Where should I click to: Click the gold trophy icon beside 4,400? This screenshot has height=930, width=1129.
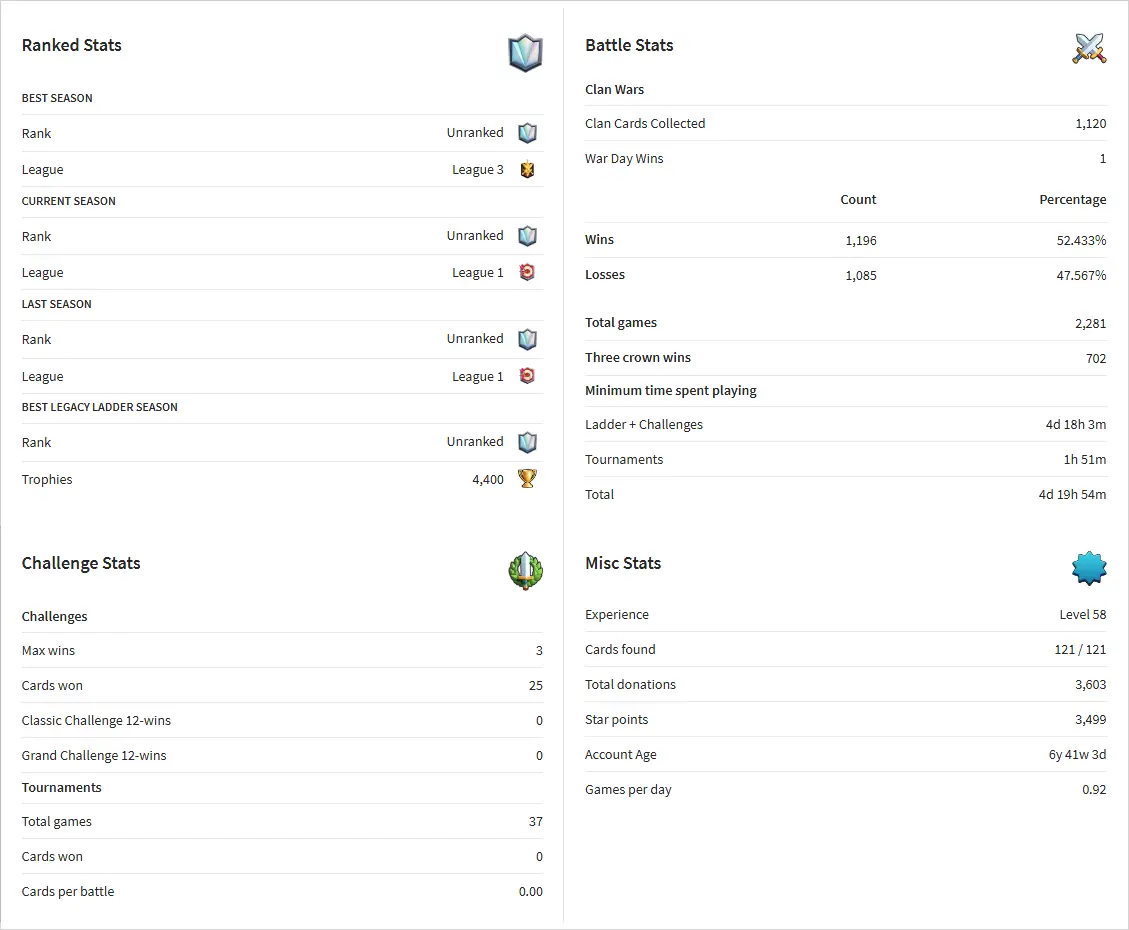pyautogui.click(x=527, y=479)
